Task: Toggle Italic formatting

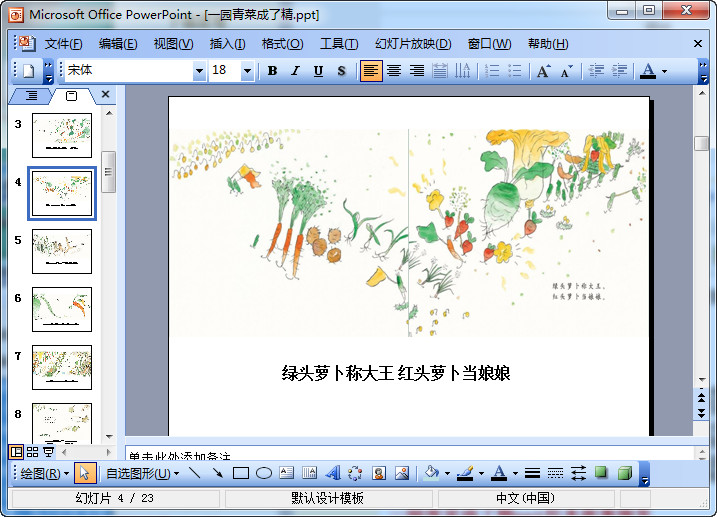Action: coord(295,71)
